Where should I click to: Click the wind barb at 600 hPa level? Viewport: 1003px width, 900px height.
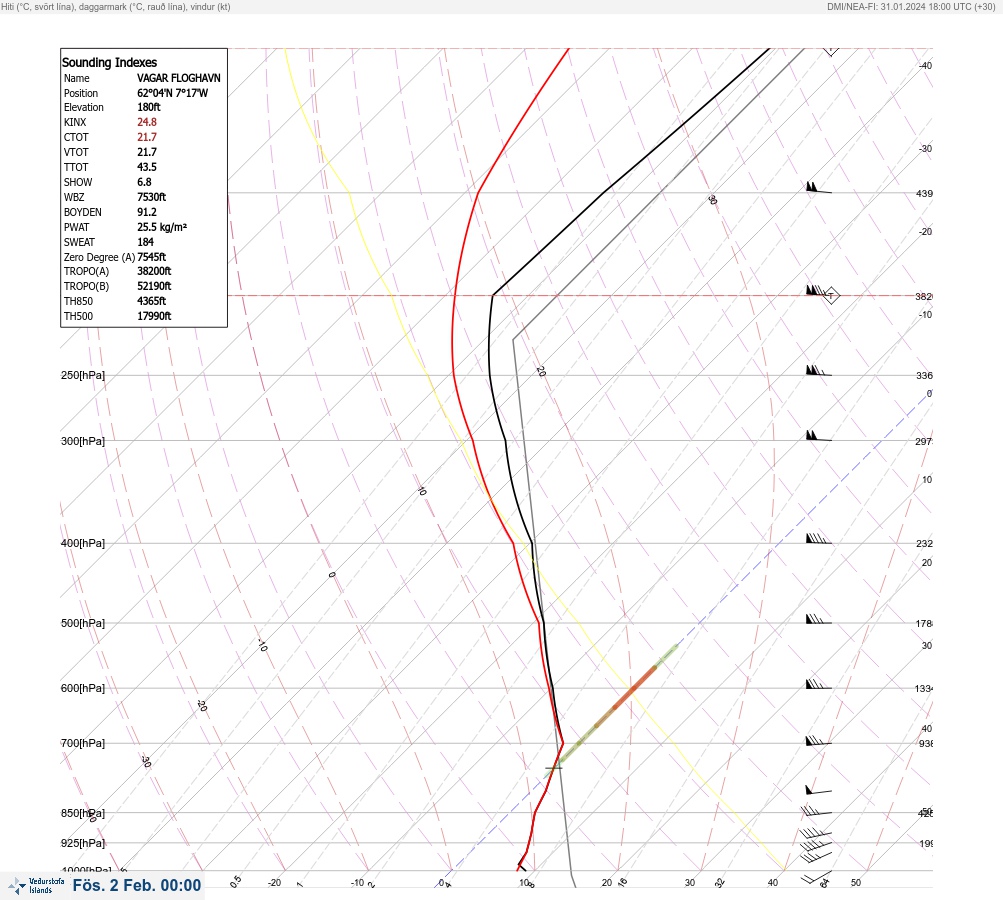coord(818,684)
